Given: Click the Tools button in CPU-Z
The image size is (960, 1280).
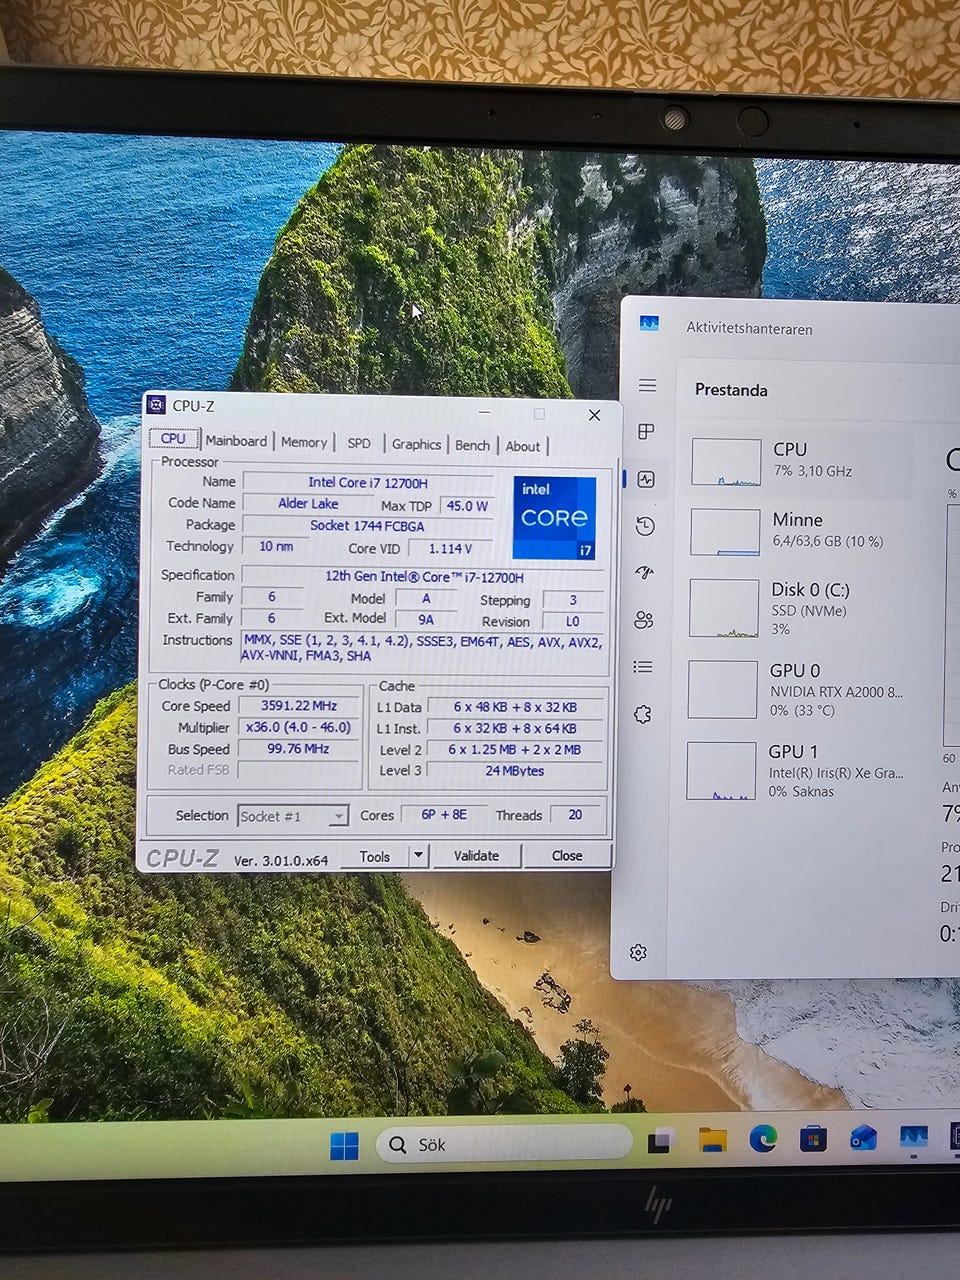Looking at the screenshot, I should (x=374, y=856).
